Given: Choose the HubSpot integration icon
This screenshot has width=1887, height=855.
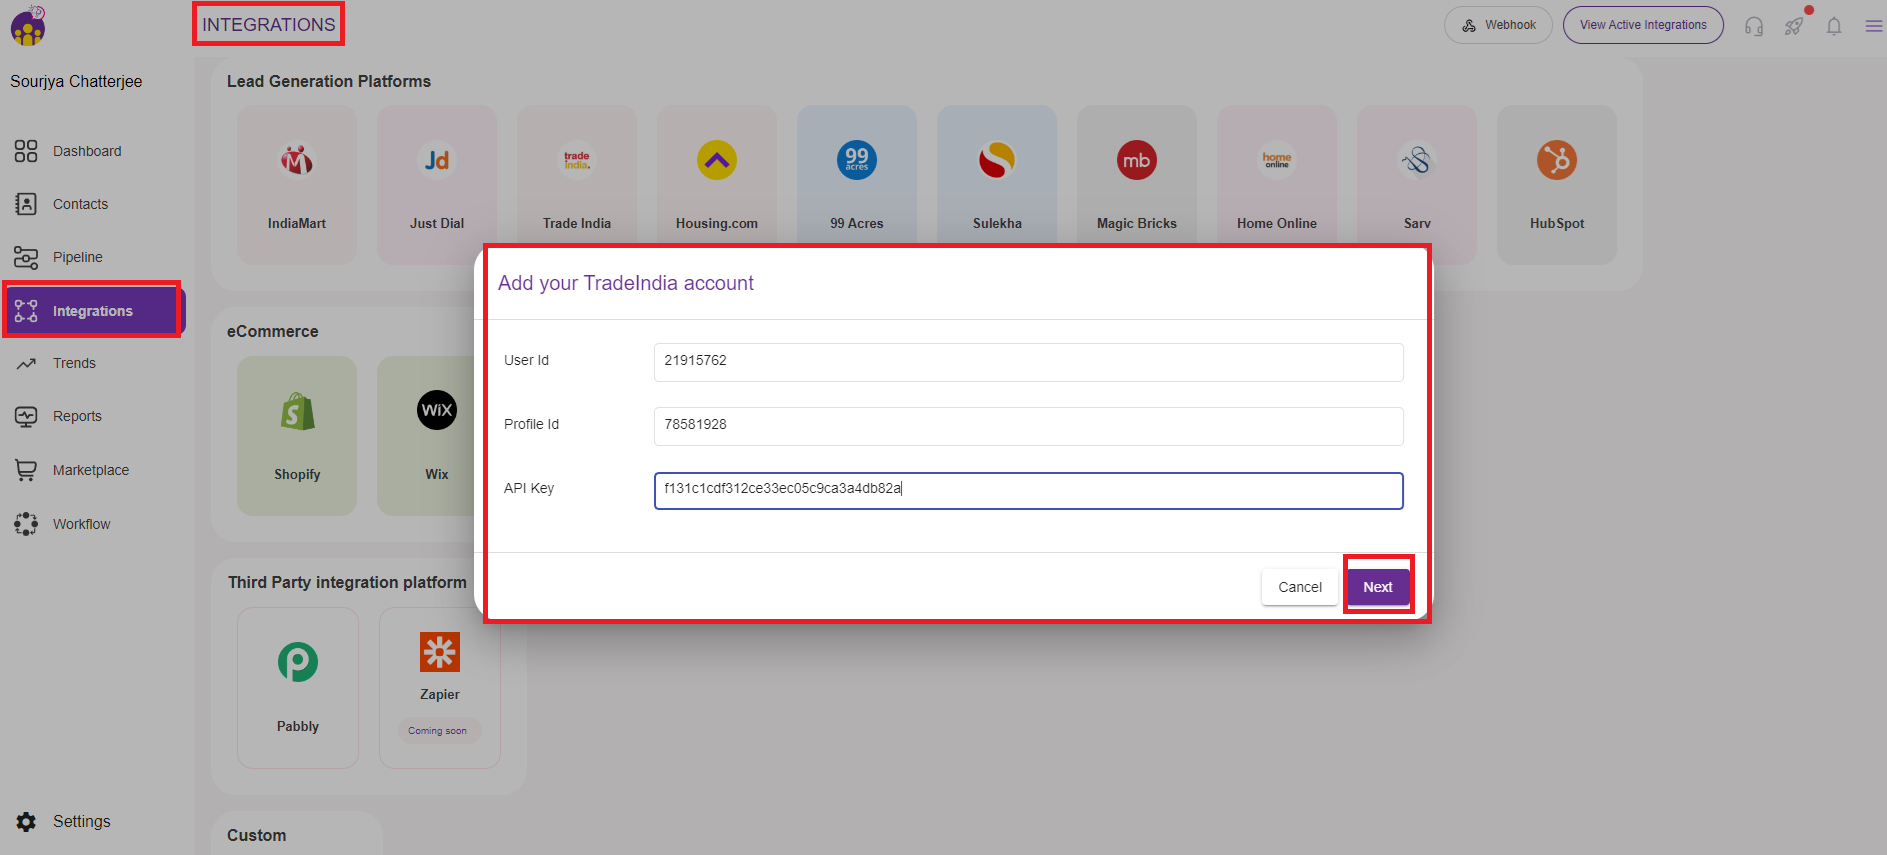Looking at the screenshot, I should [x=1556, y=161].
